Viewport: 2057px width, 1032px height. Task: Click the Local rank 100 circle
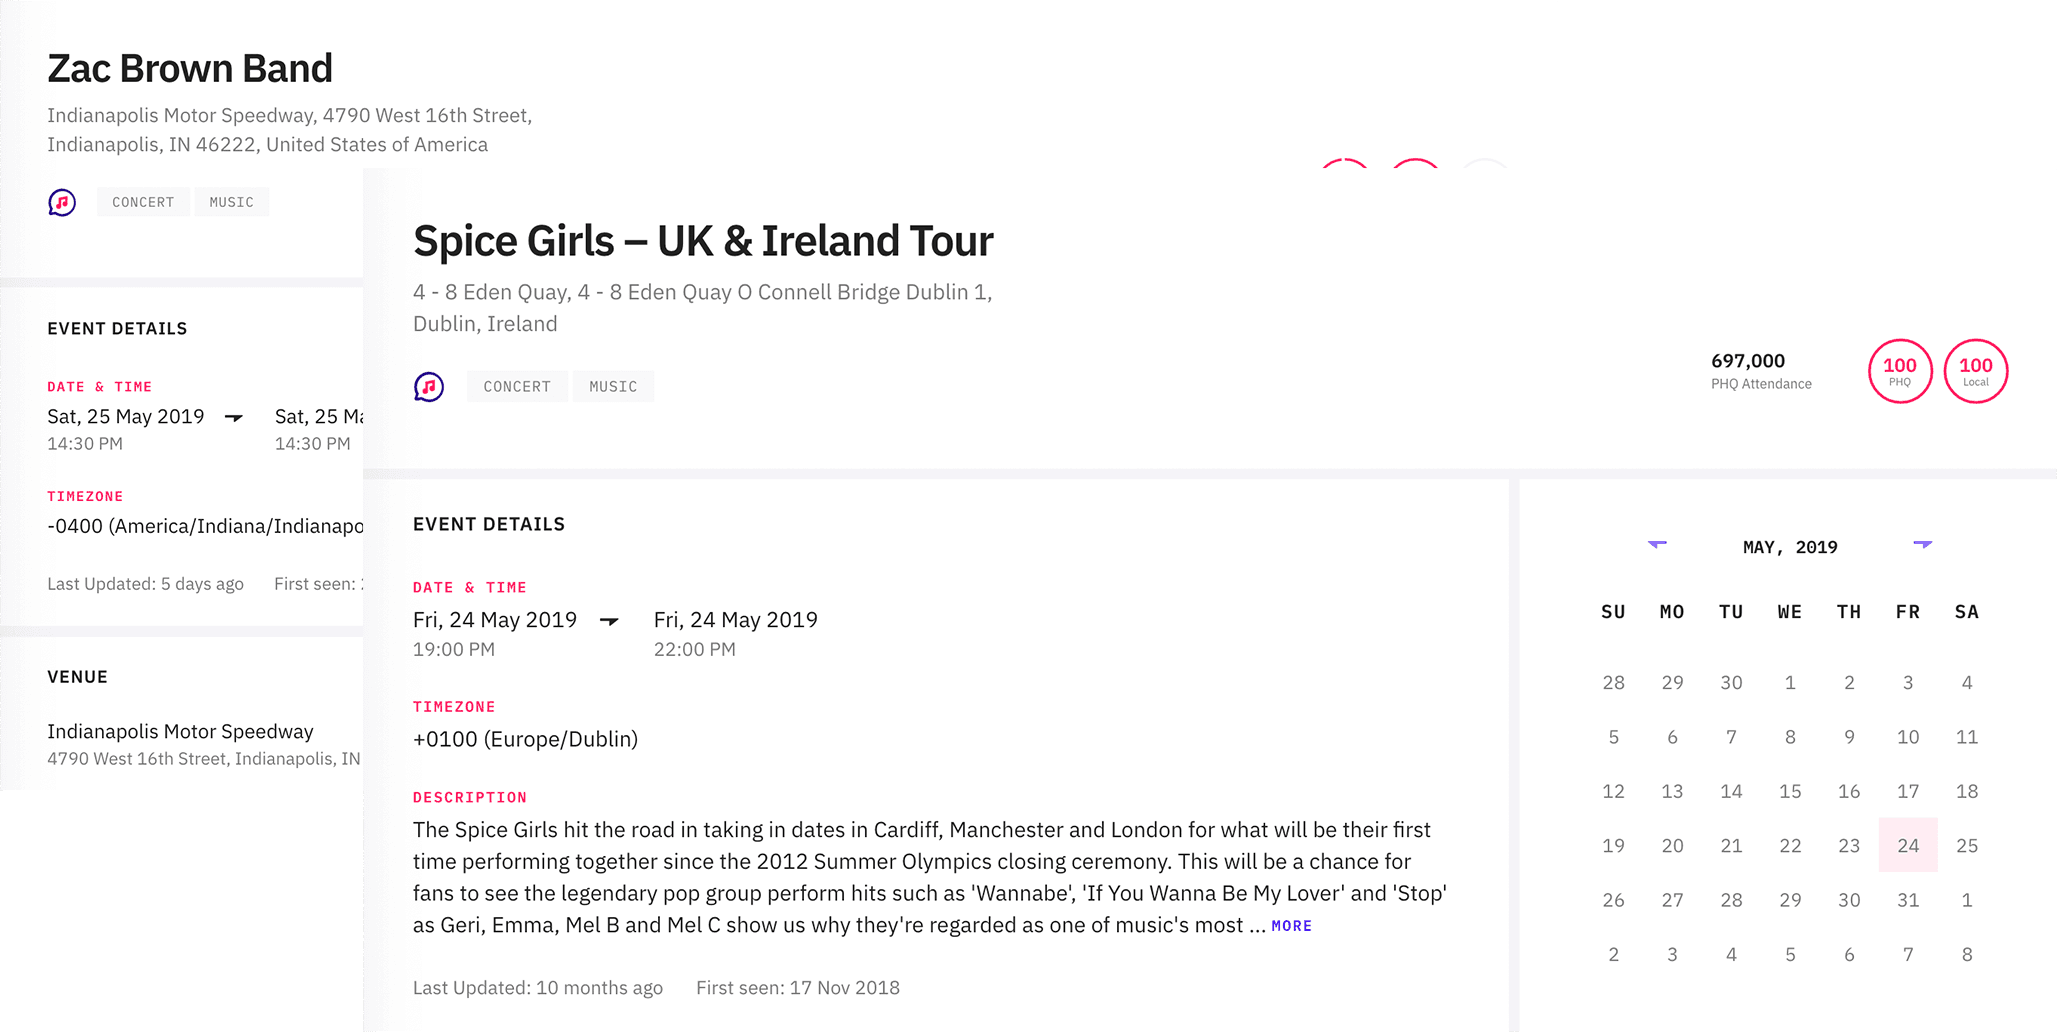point(1975,371)
